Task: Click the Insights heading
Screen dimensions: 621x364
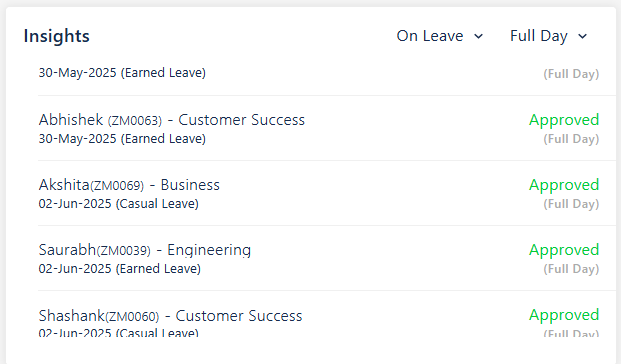Action: pyautogui.click(x=57, y=36)
